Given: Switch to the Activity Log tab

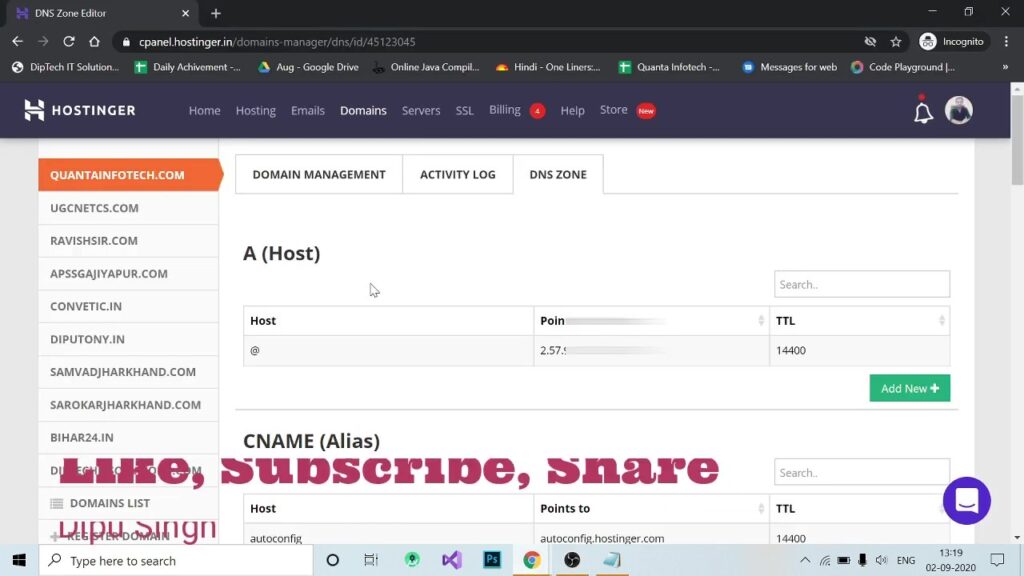Looking at the screenshot, I should pyautogui.click(x=458, y=174).
